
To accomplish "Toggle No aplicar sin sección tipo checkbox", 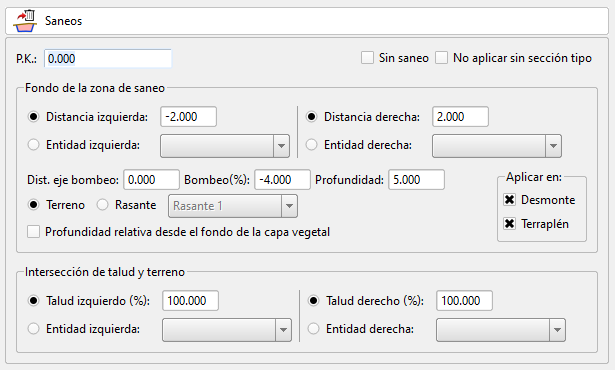I will 441,58.
